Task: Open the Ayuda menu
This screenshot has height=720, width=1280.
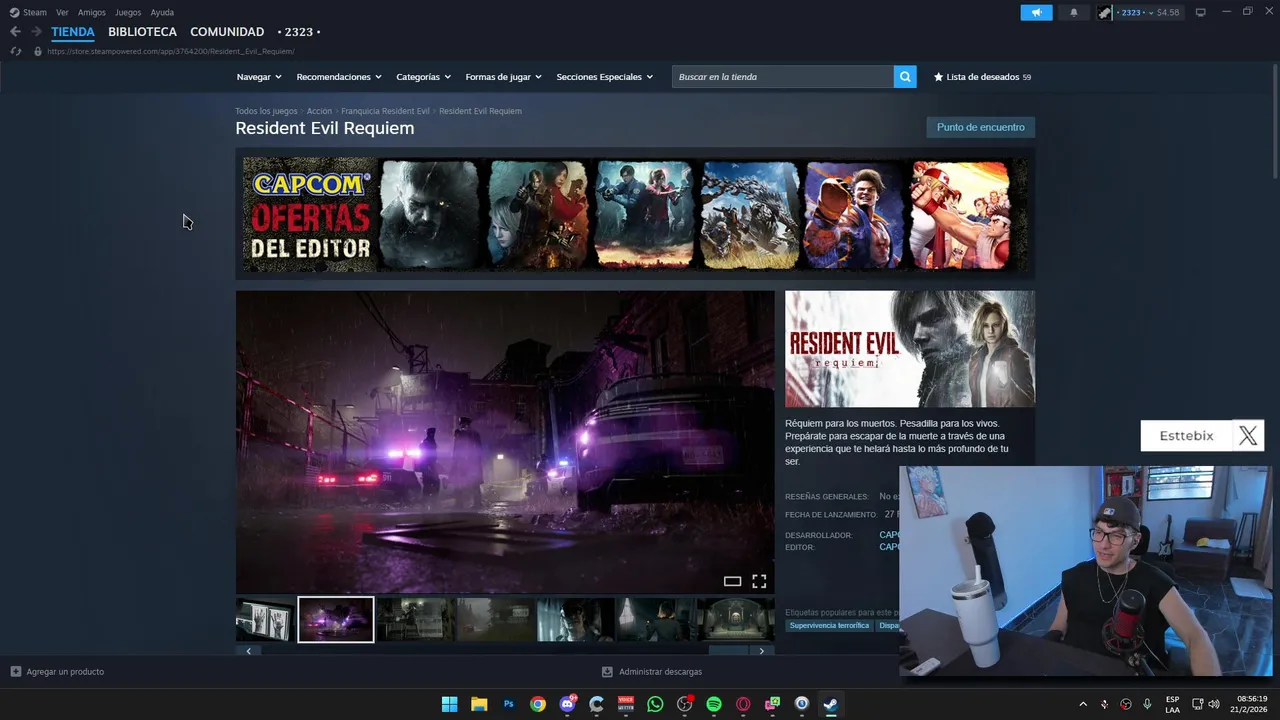Action: (x=162, y=12)
